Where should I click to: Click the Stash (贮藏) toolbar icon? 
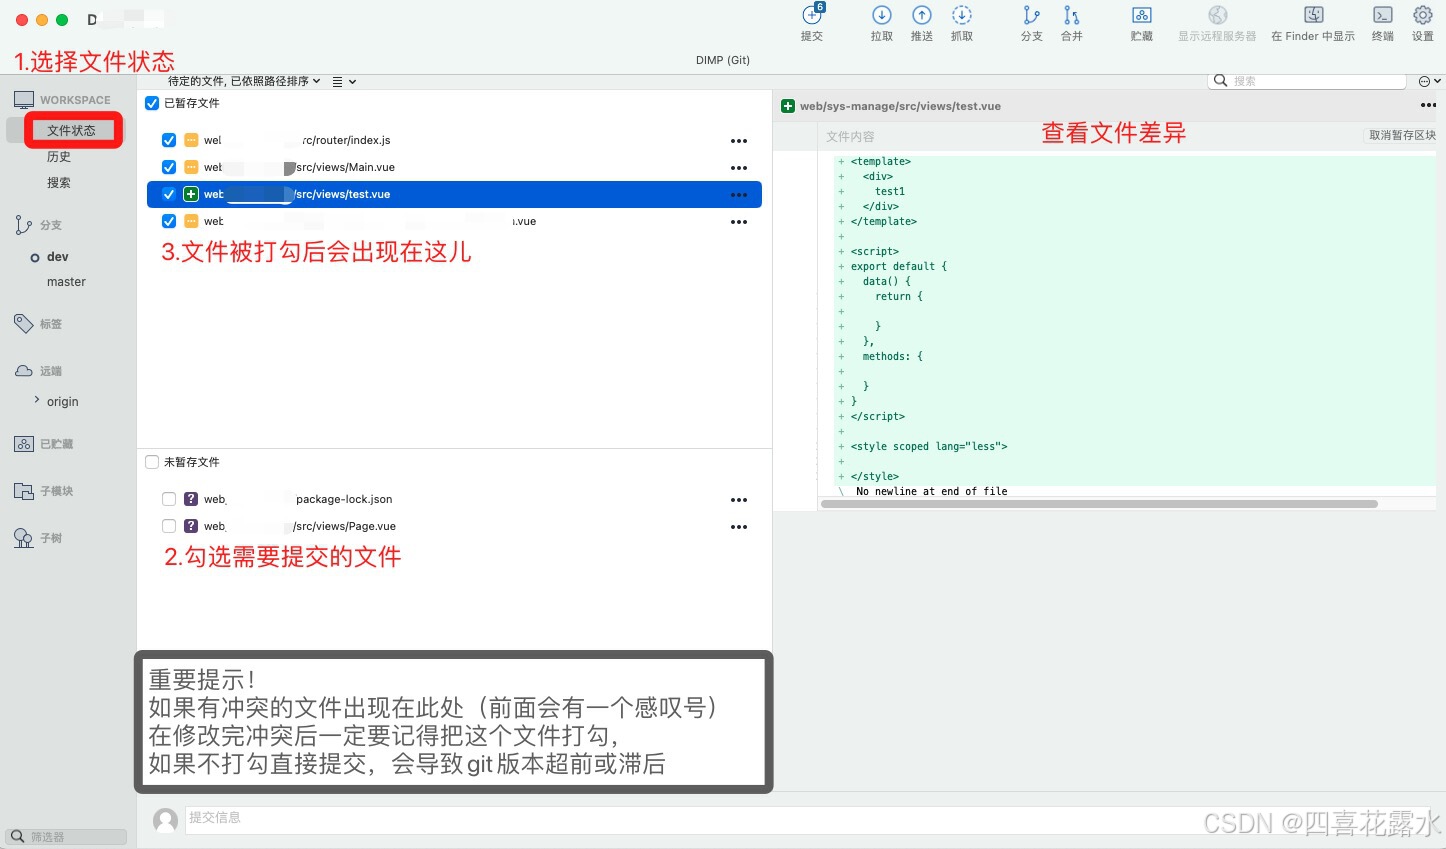point(1142,15)
